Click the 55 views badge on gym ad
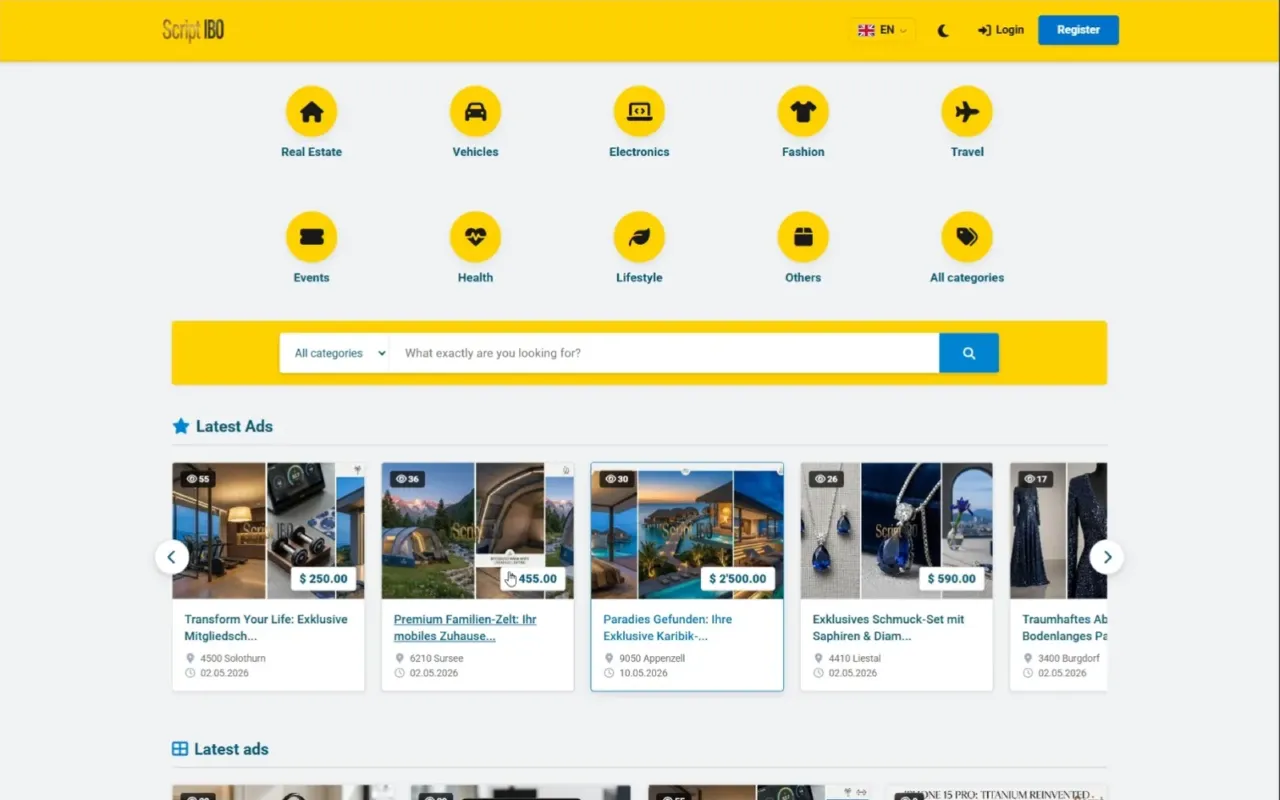The image size is (1280, 800). [198, 479]
